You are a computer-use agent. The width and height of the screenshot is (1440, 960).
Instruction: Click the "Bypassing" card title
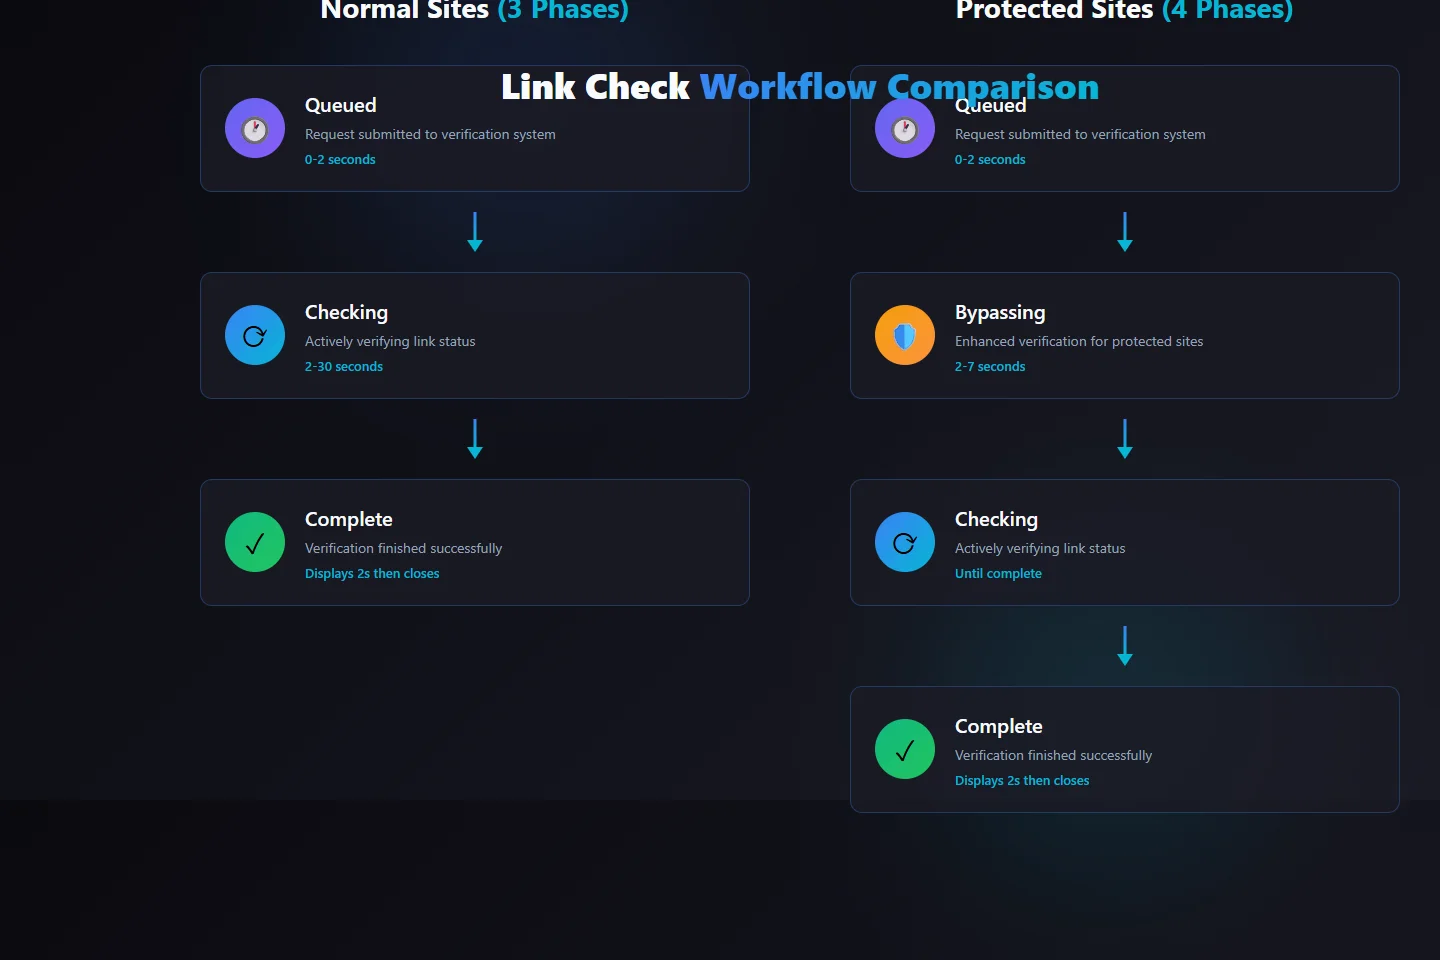click(999, 312)
